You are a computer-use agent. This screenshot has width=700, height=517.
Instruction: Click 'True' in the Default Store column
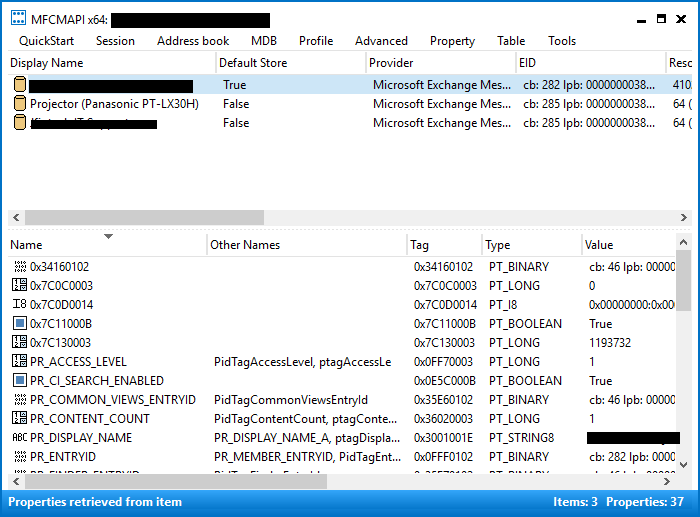point(235,85)
